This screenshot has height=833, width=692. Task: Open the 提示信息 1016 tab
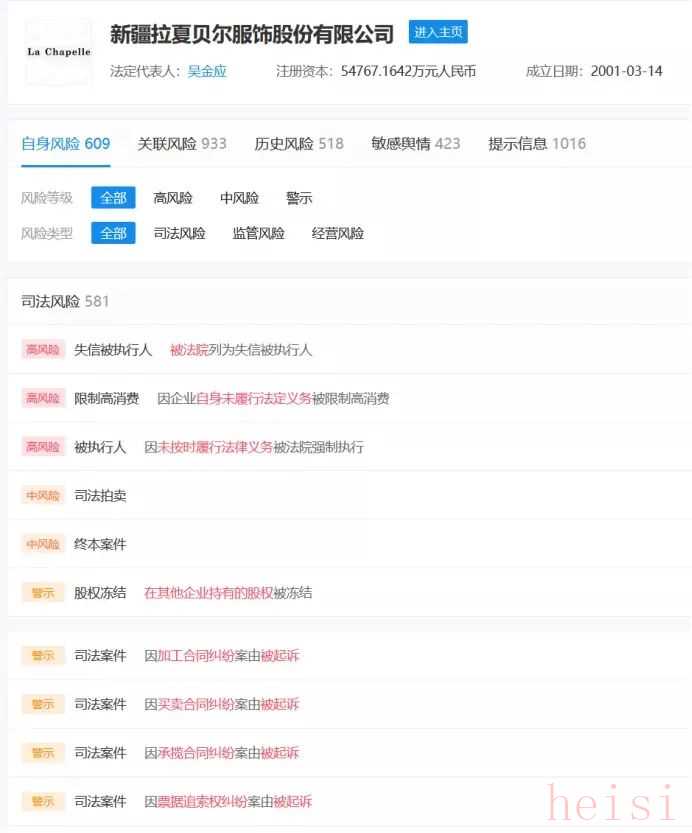click(x=537, y=144)
